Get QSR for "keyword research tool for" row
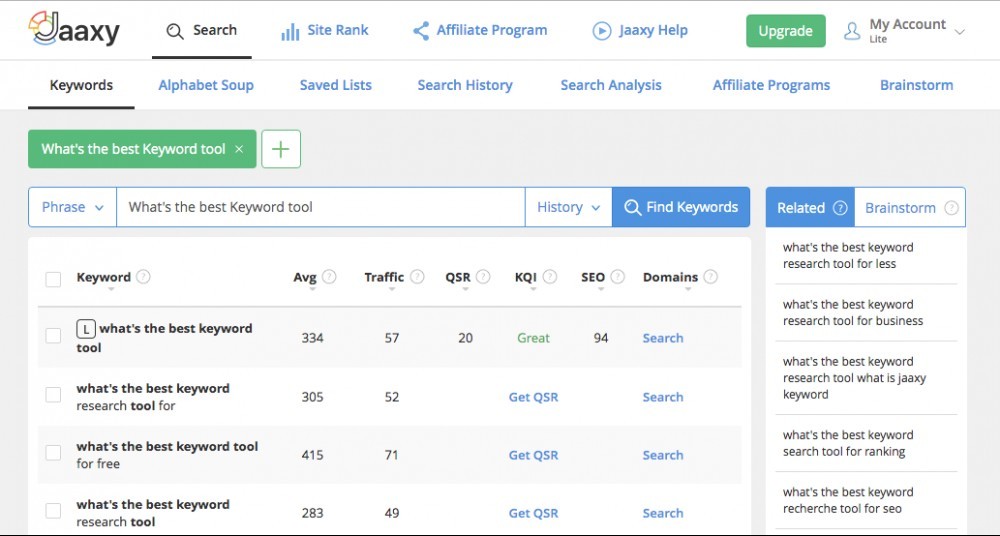Image resolution: width=1000 pixels, height=536 pixels. 533,397
